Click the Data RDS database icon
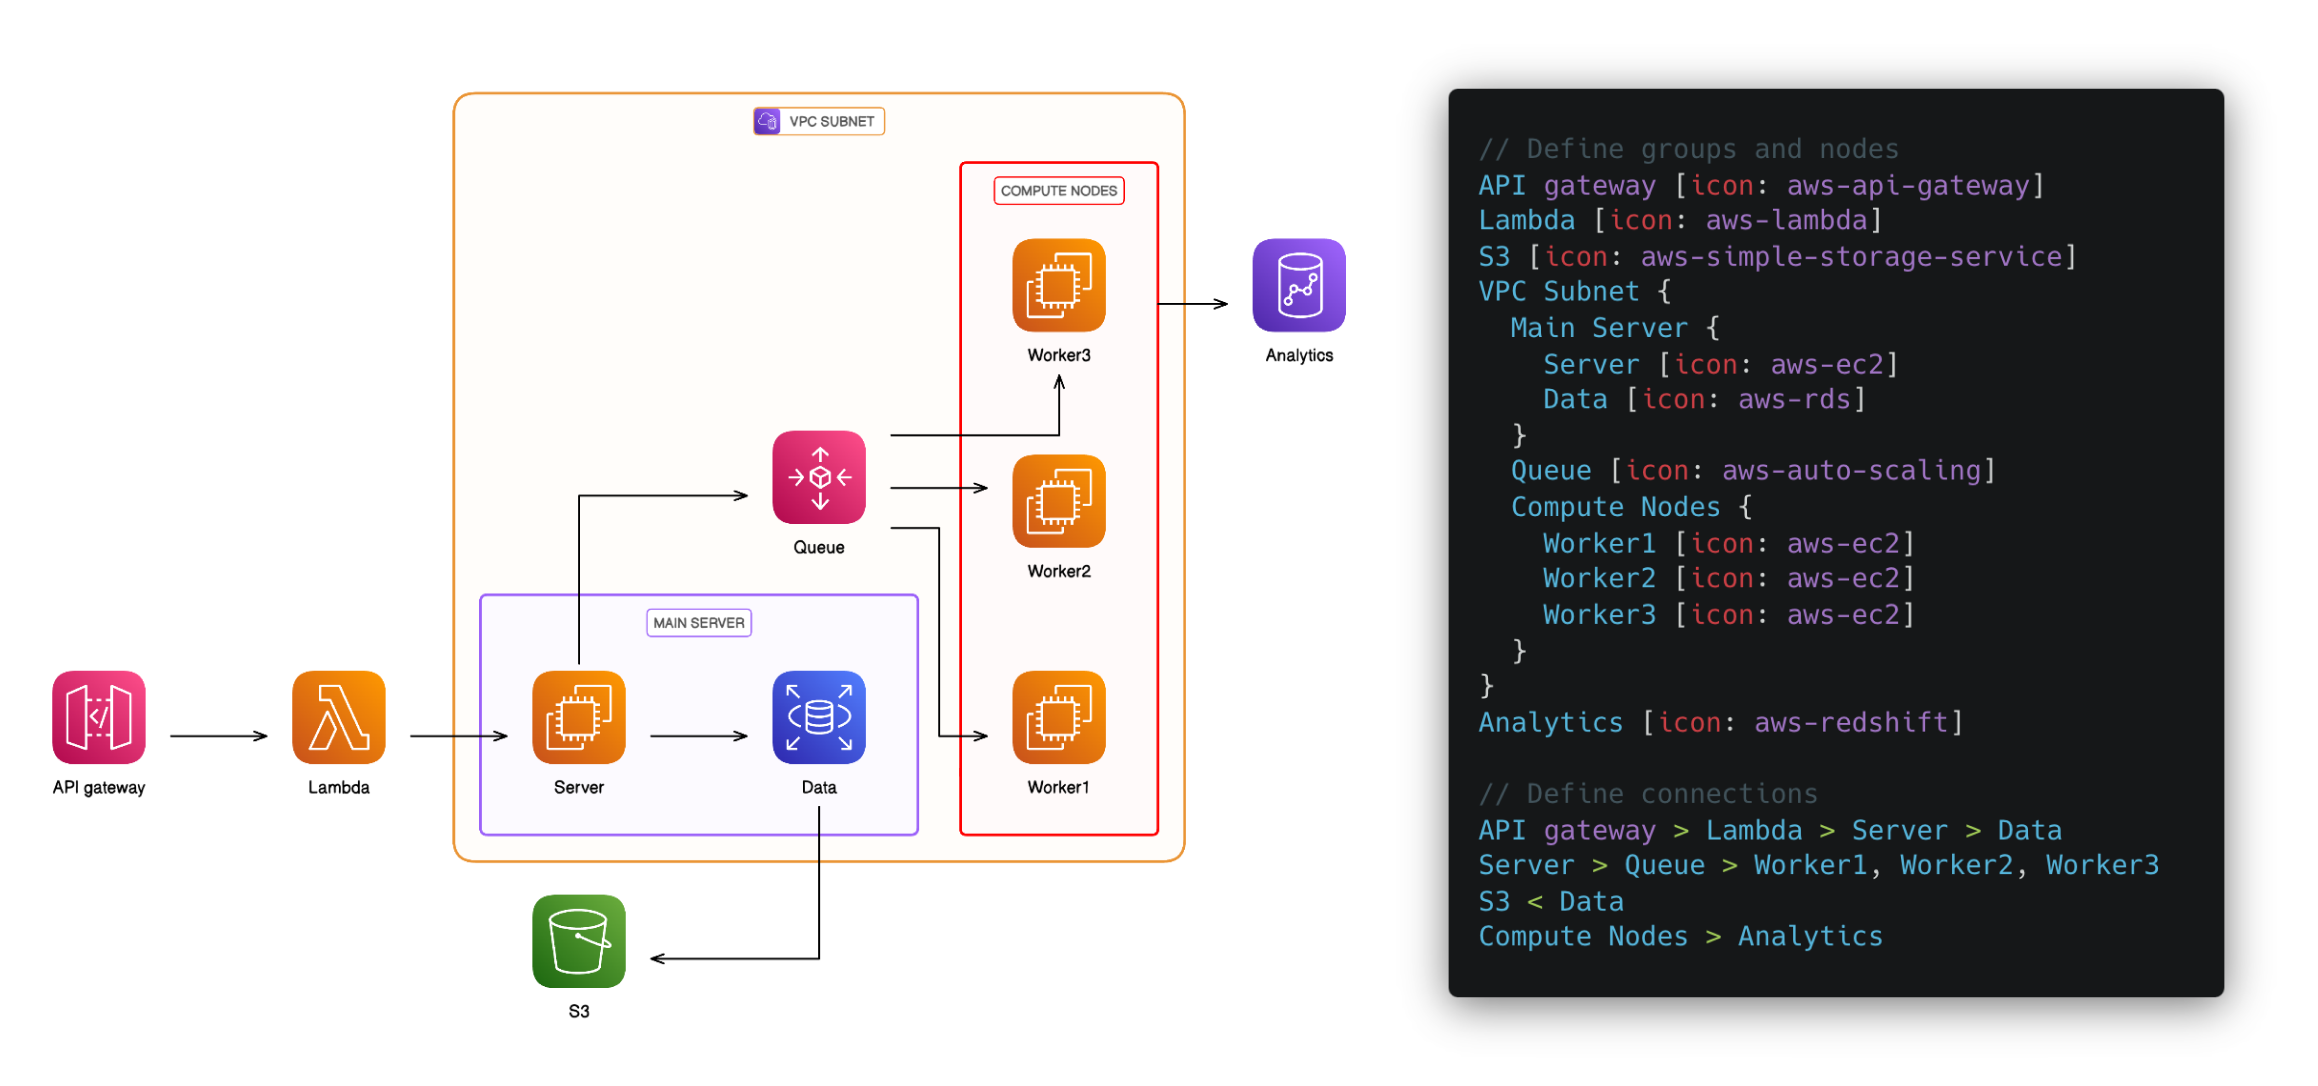 [x=818, y=717]
